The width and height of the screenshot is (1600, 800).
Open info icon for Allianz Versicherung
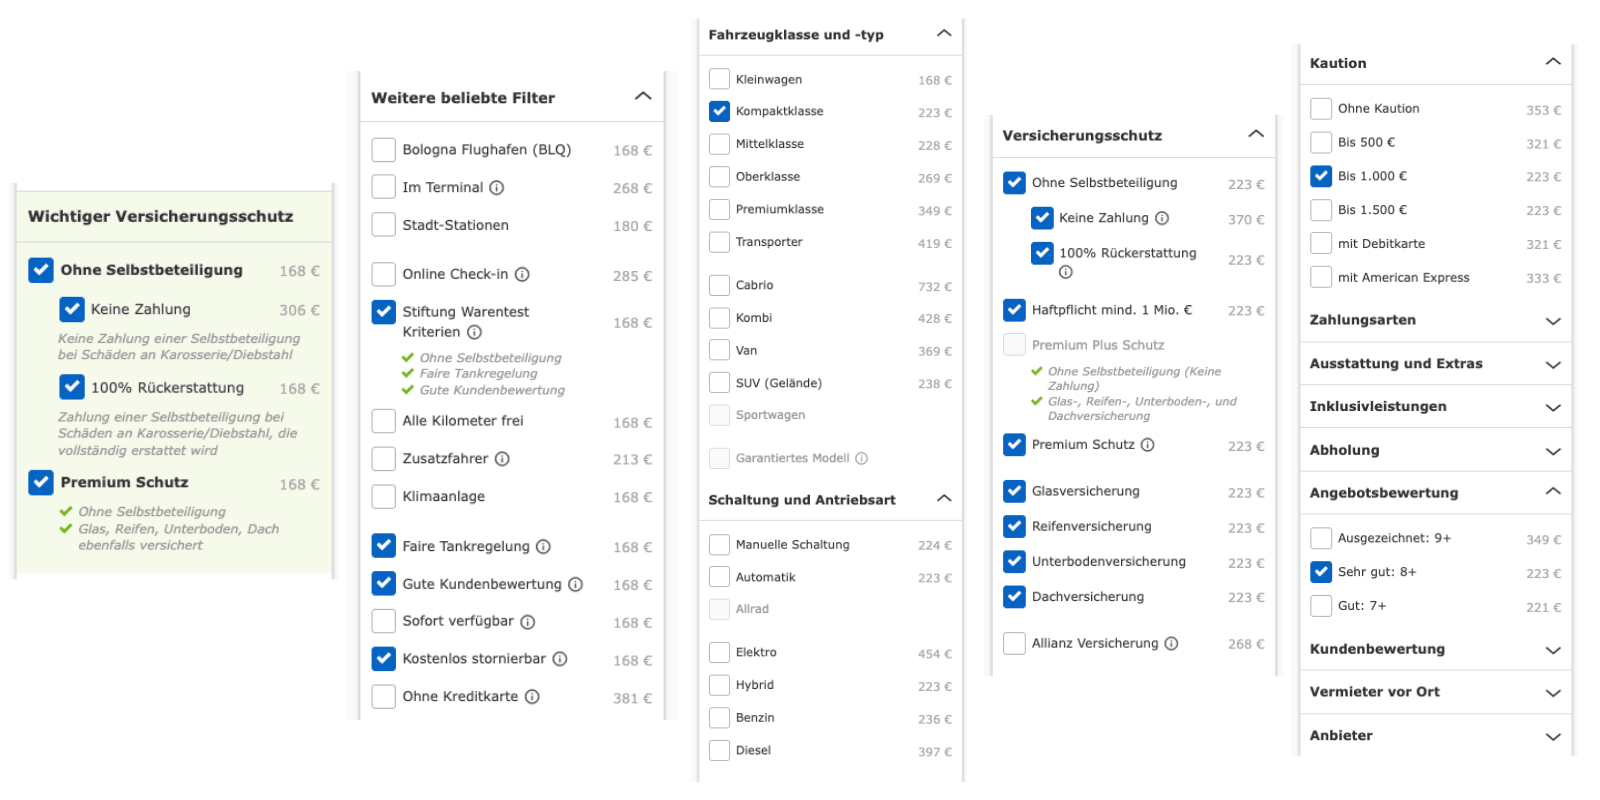tap(1171, 644)
